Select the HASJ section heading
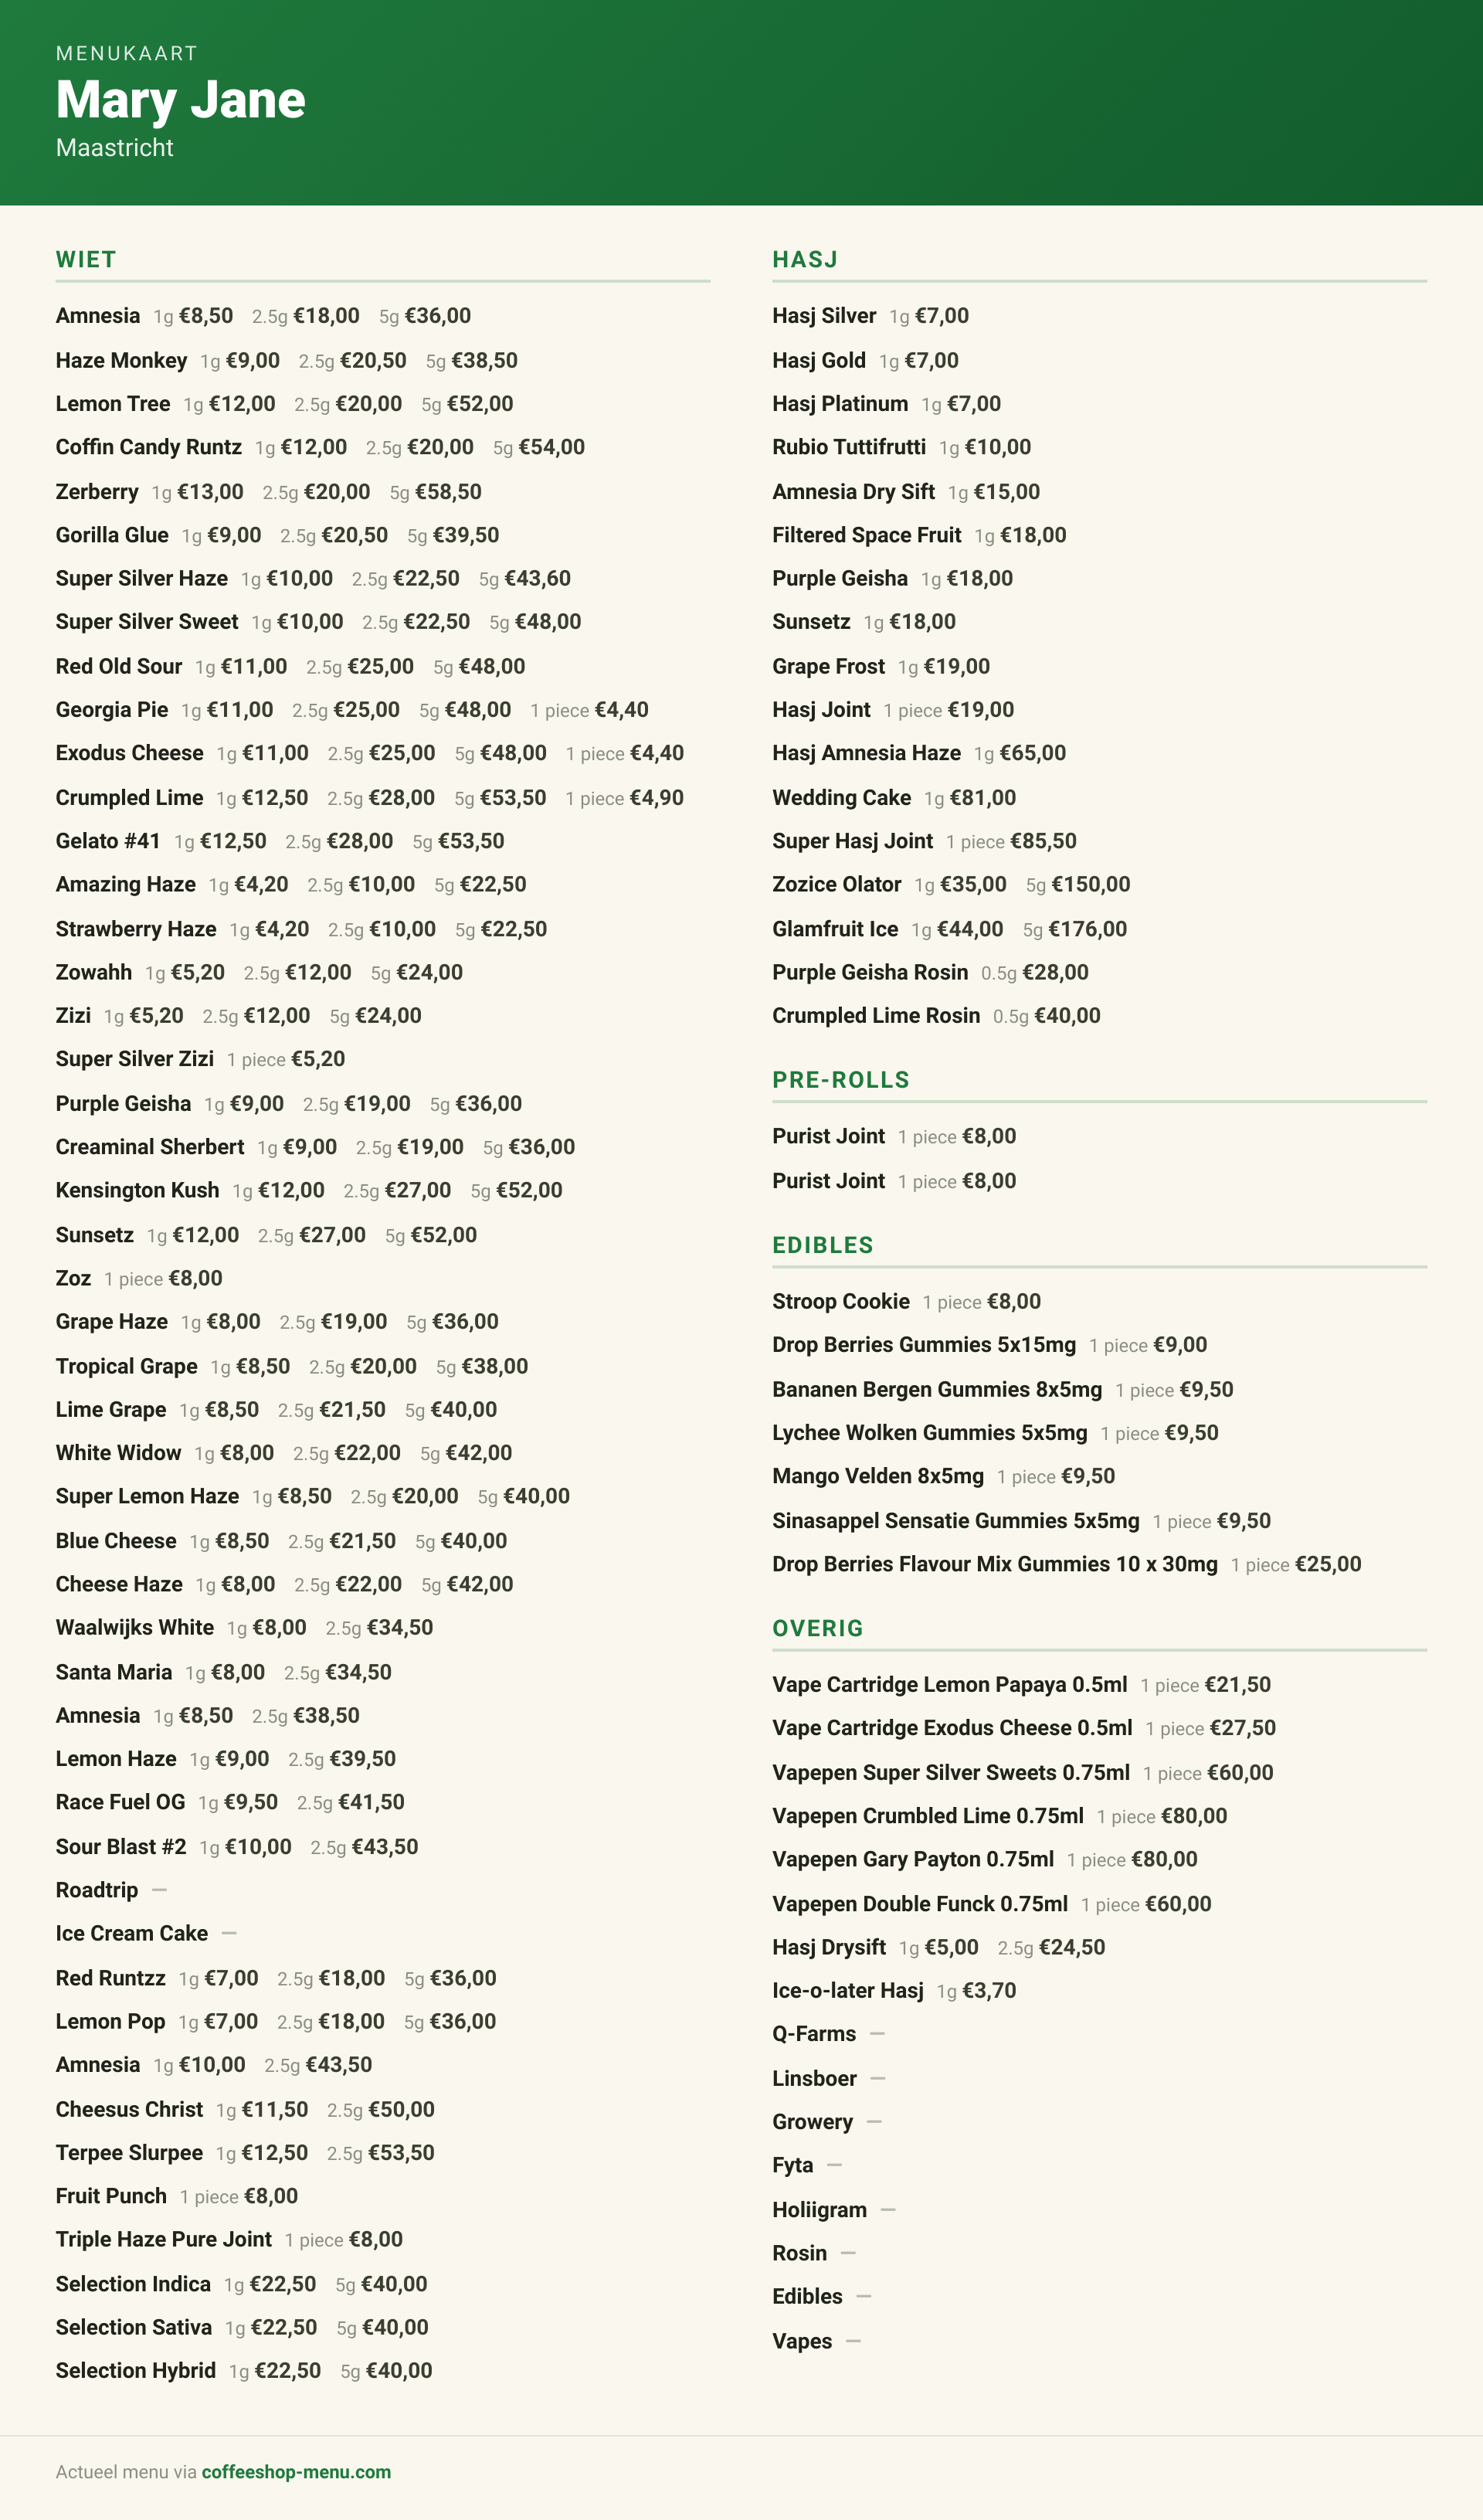This screenshot has height=2520, width=1483. tap(805, 260)
